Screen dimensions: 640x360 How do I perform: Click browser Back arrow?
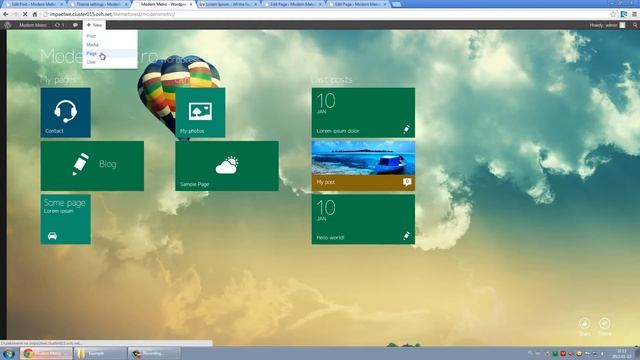tap(6, 14)
